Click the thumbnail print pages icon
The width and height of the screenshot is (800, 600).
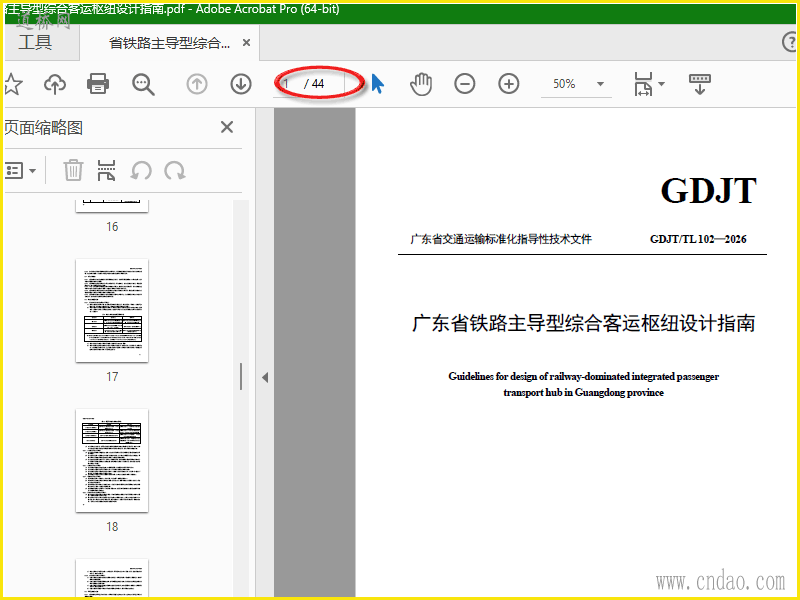click(106, 170)
